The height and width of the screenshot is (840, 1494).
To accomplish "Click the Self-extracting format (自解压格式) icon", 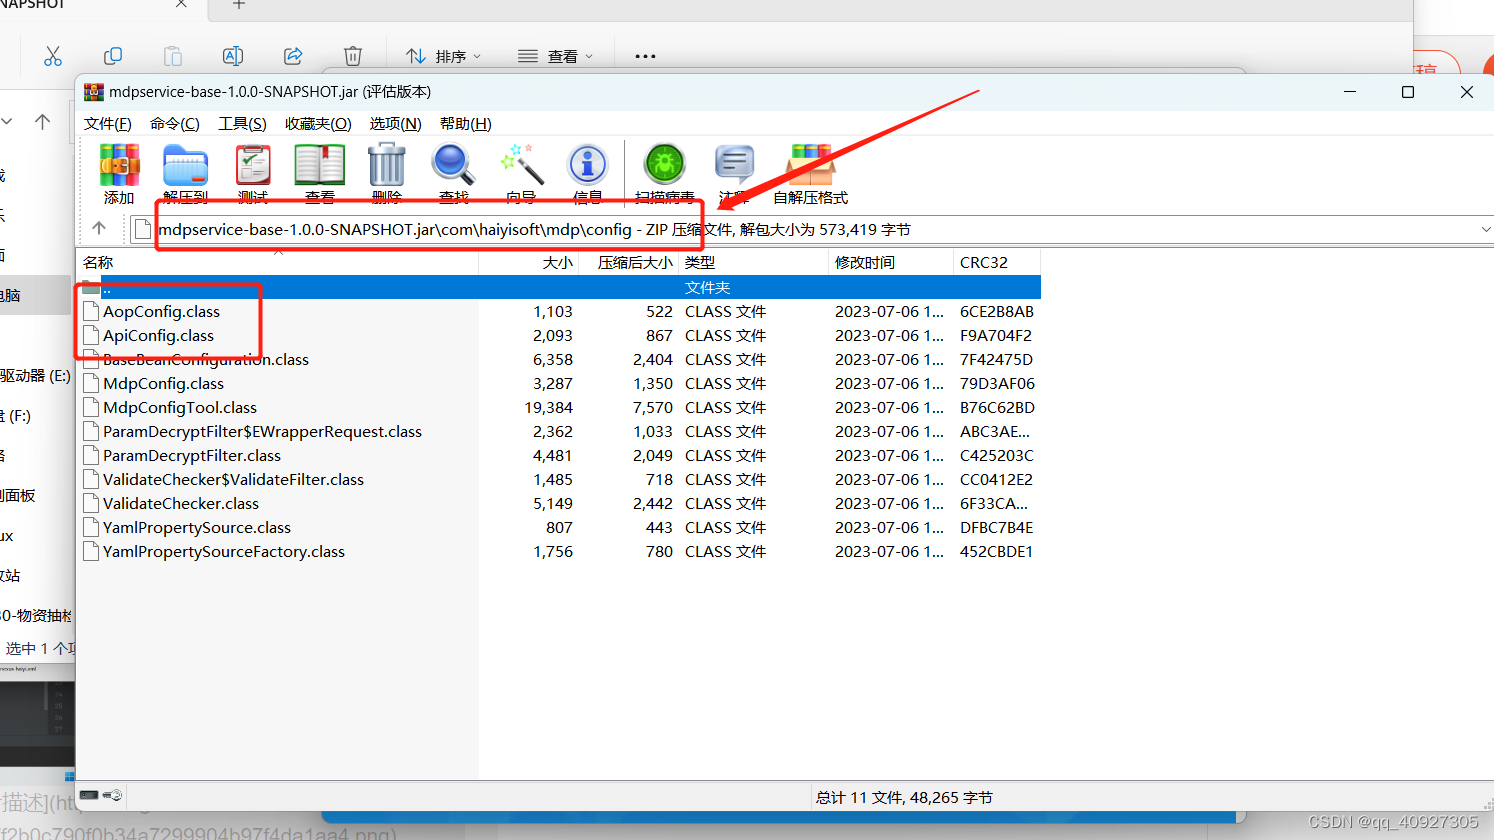I will (x=810, y=173).
